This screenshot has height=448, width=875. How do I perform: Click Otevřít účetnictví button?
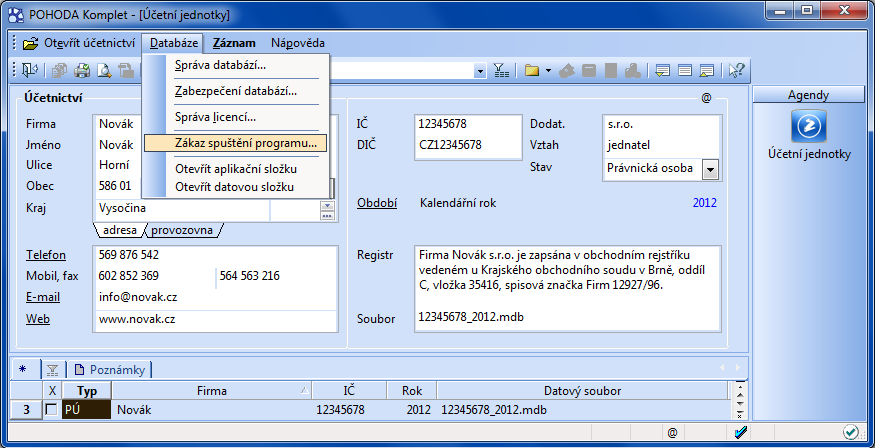click(x=80, y=43)
